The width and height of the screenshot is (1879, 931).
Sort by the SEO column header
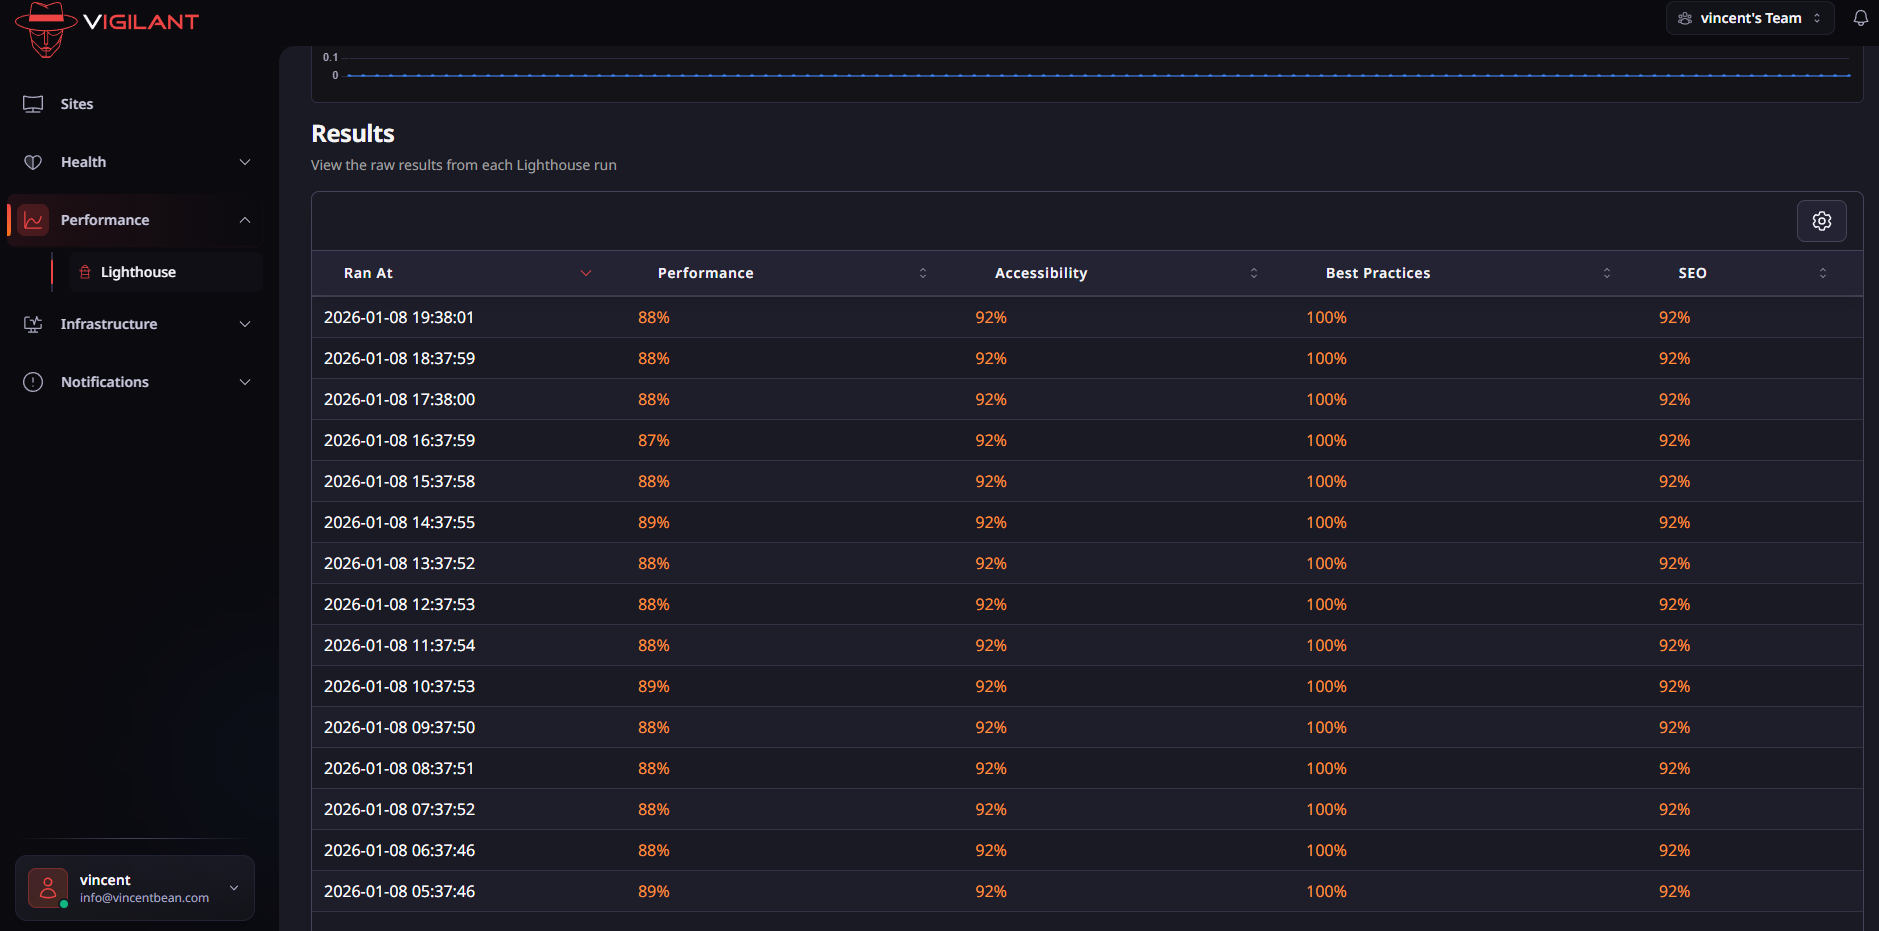1692,273
